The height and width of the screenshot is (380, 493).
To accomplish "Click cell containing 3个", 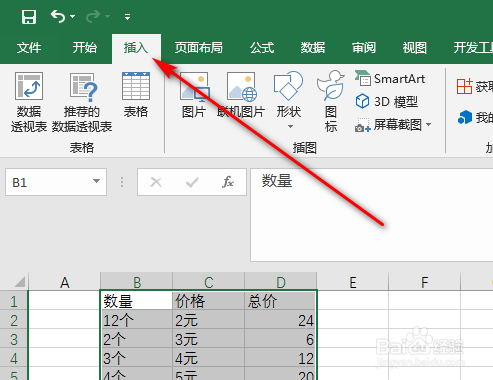I will (x=137, y=358).
